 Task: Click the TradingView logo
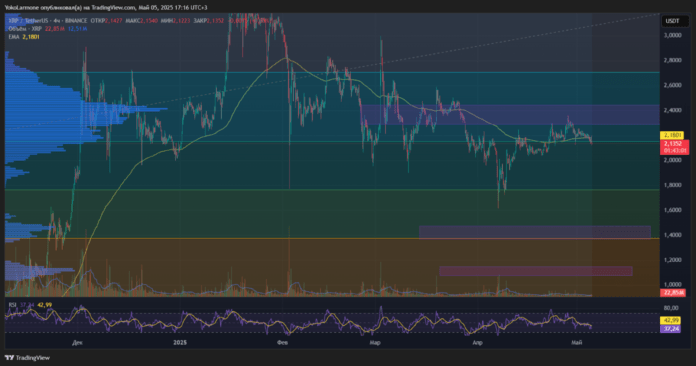[28, 358]
